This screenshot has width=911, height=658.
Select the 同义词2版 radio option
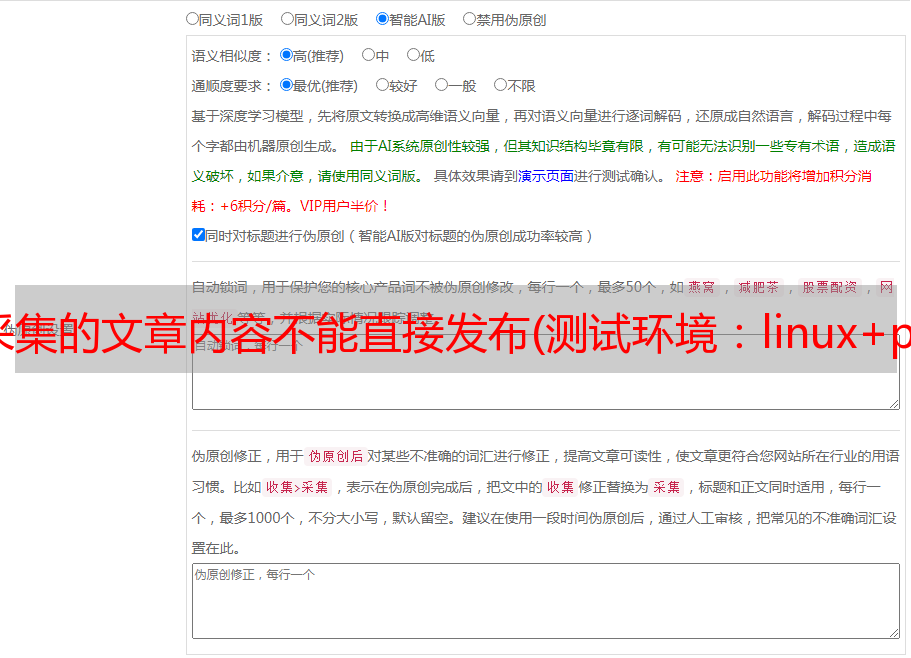pos(287,19)
